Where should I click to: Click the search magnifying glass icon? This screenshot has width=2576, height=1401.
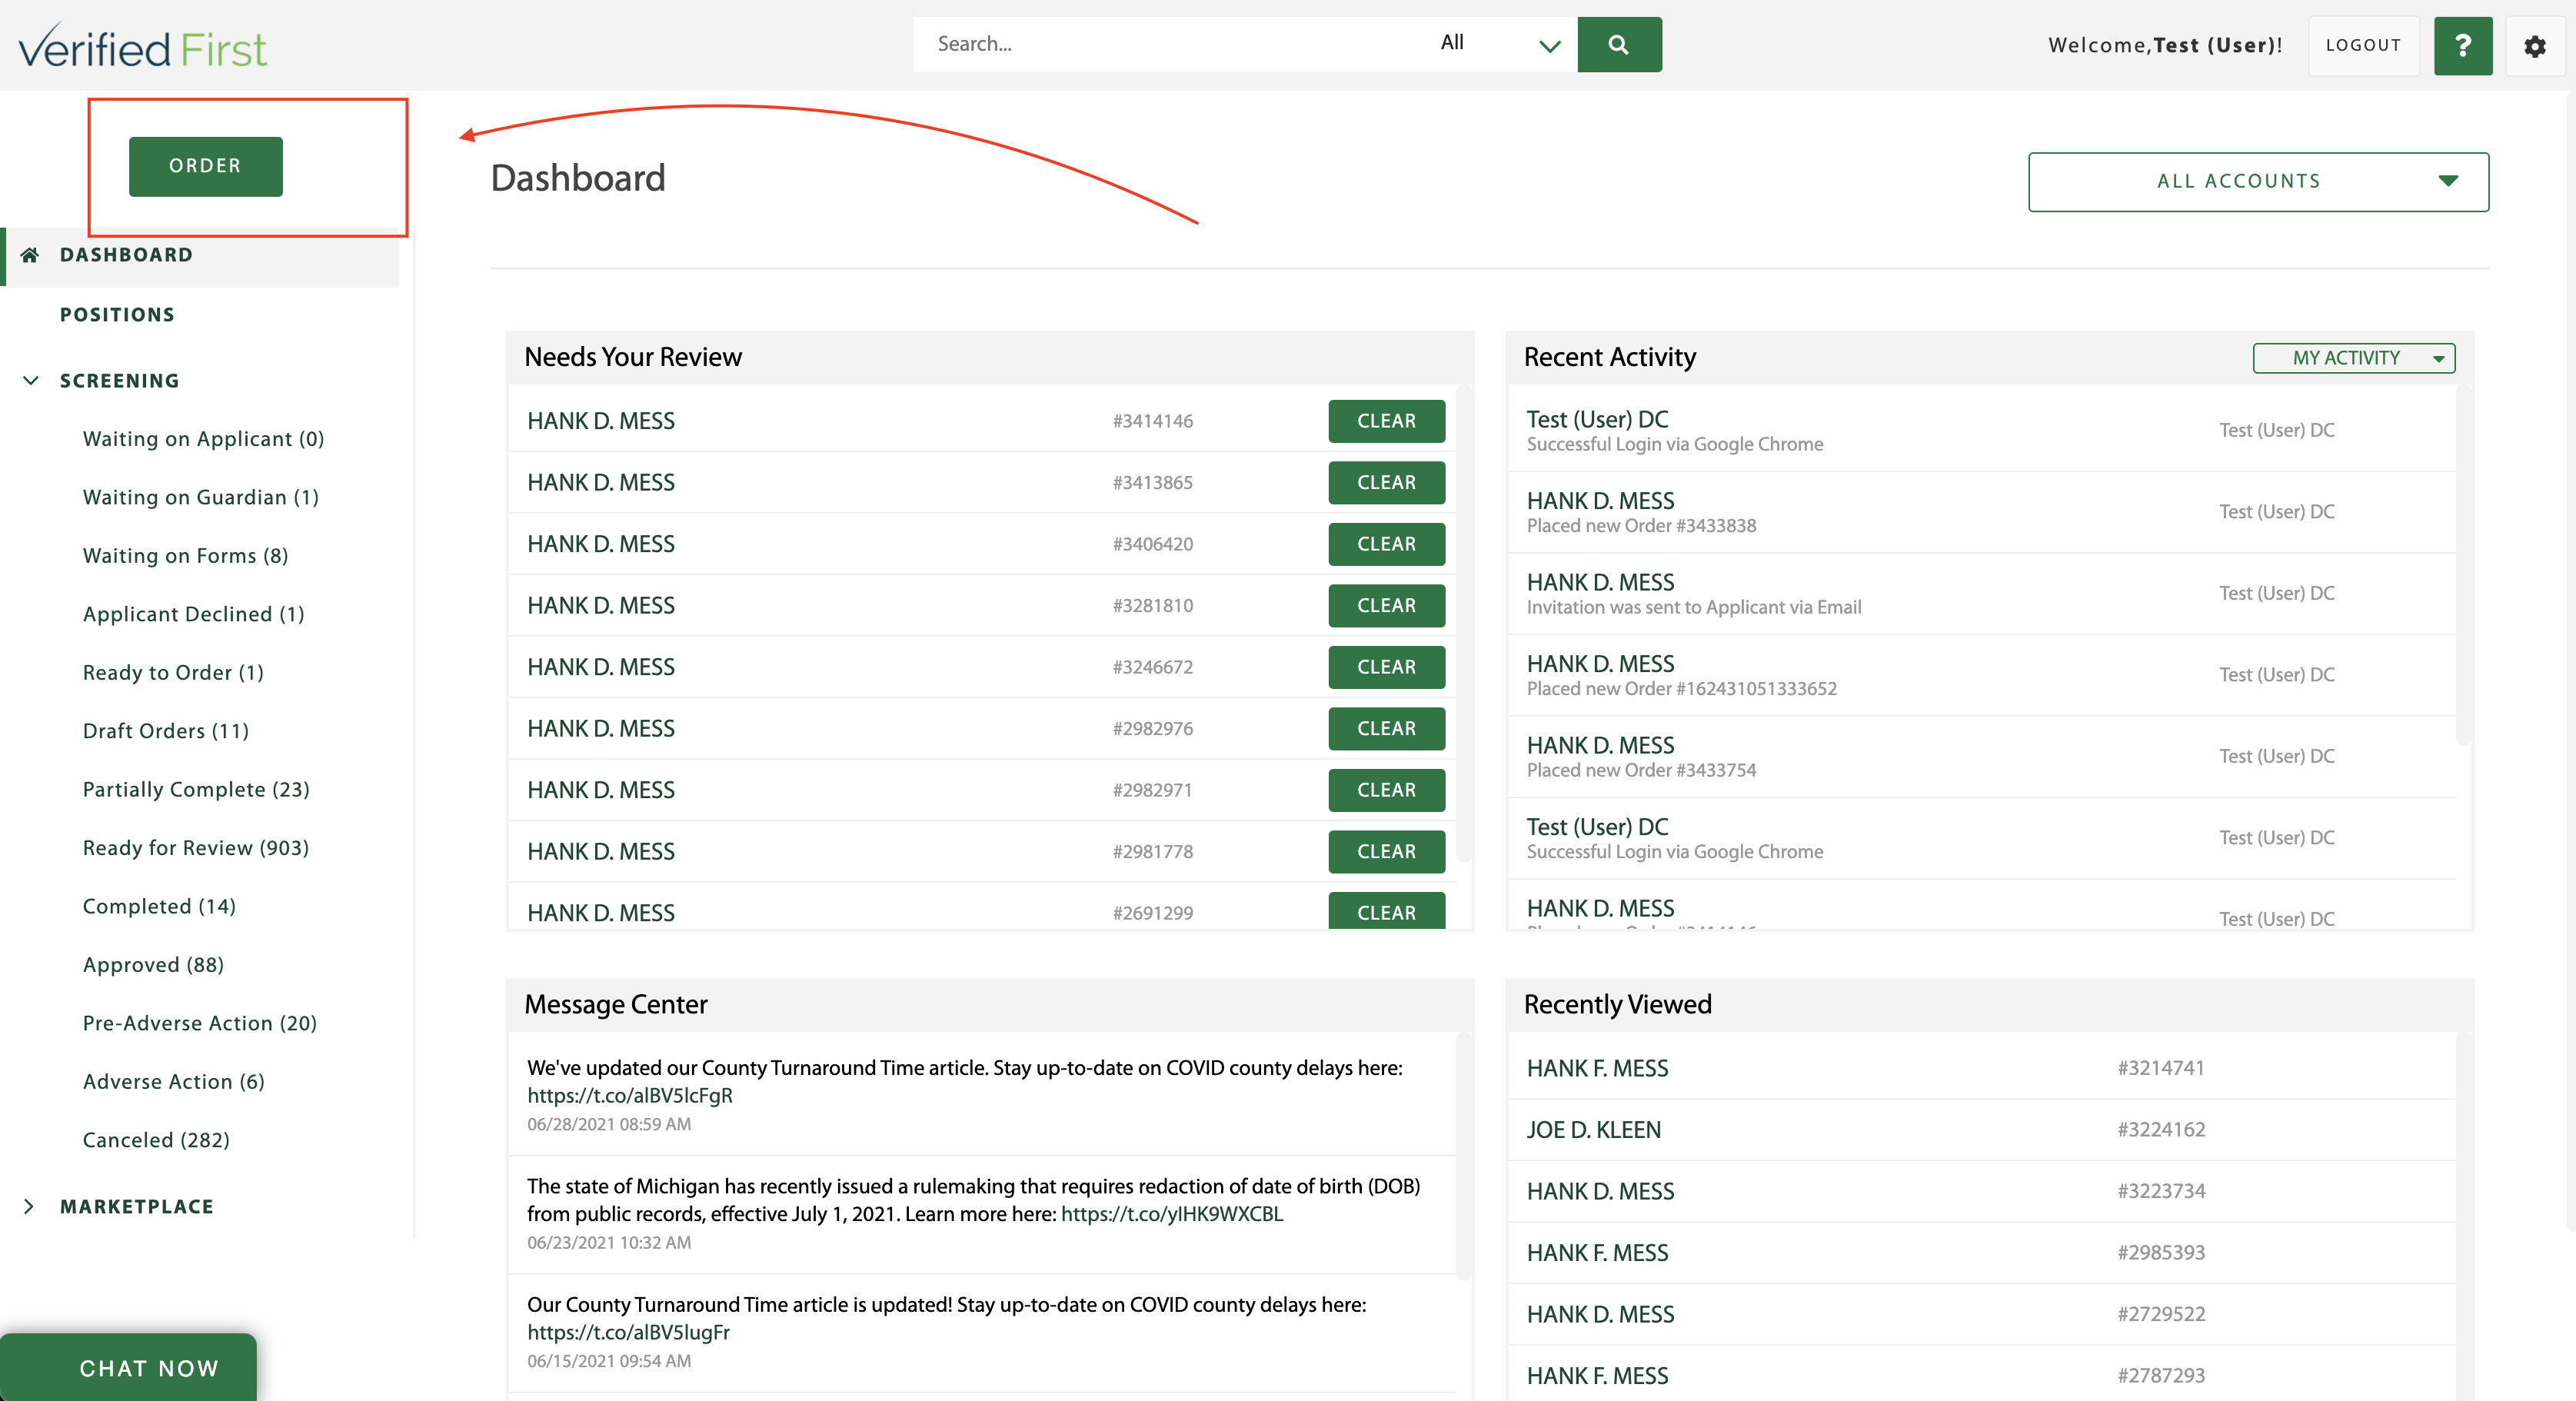(x=1619, y=44)
